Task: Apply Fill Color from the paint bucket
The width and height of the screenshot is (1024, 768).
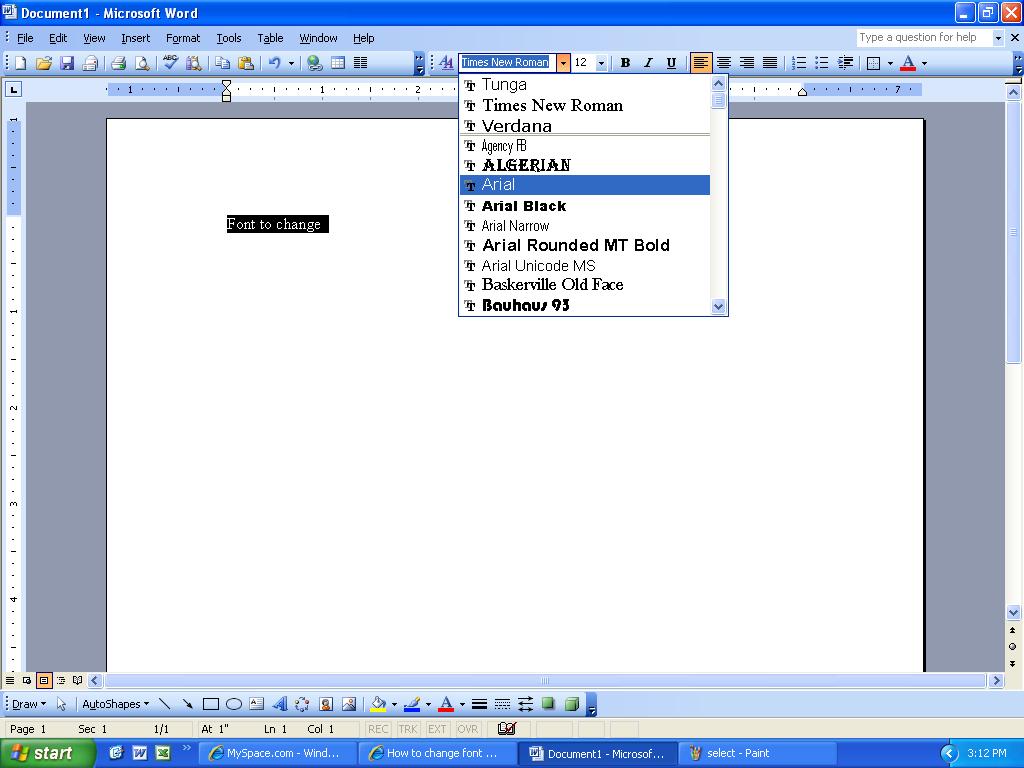Action: point(378,704)
